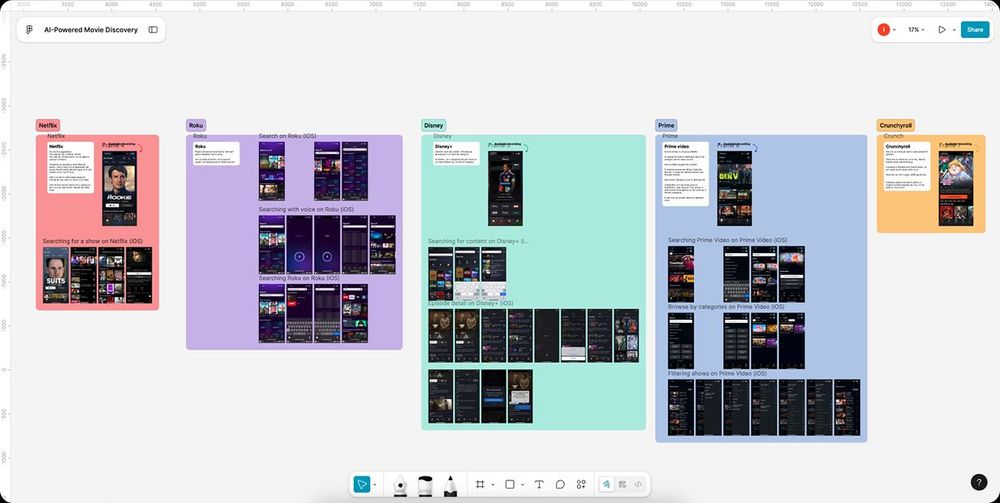Select the Move tool
The width and height of the screenshot is (1000, 503).
(x=362, y=485)
